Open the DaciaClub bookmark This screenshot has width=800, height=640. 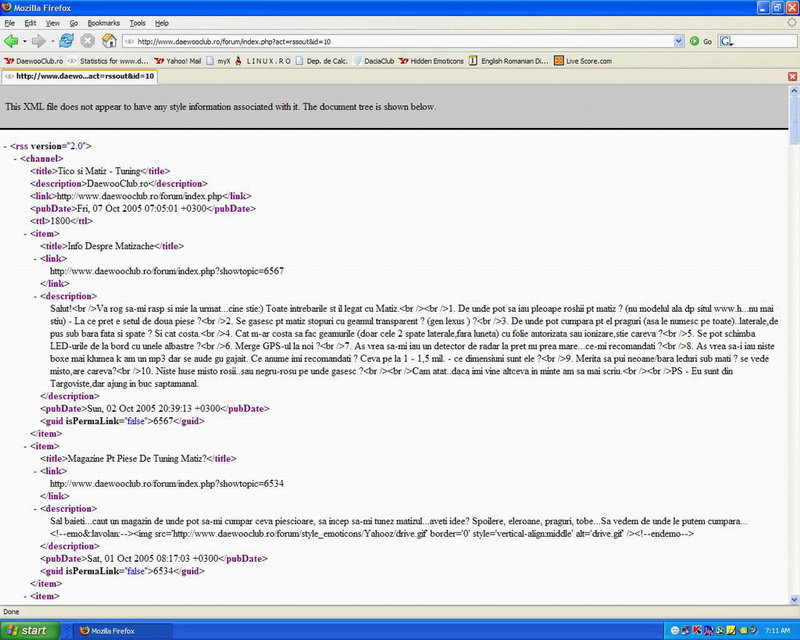tap(373, 61)
